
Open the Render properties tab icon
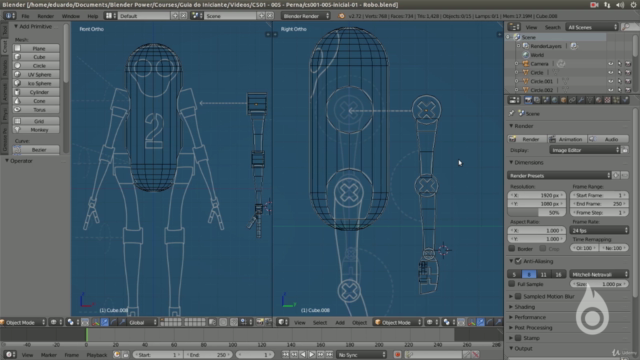[528, 100]
